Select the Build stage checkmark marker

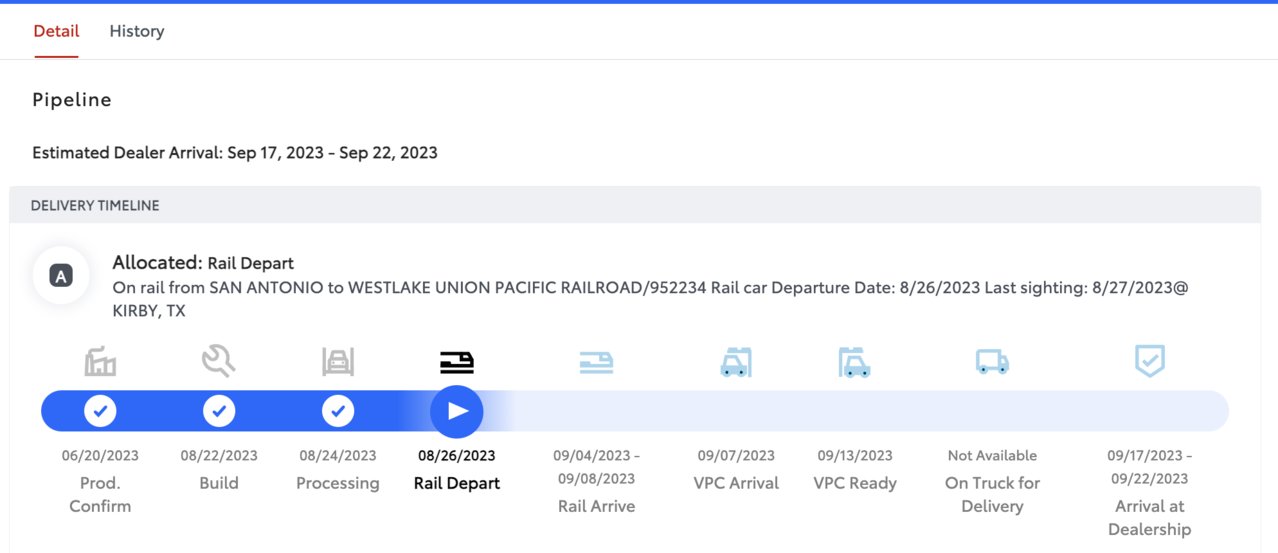click(x=219, y=411)
